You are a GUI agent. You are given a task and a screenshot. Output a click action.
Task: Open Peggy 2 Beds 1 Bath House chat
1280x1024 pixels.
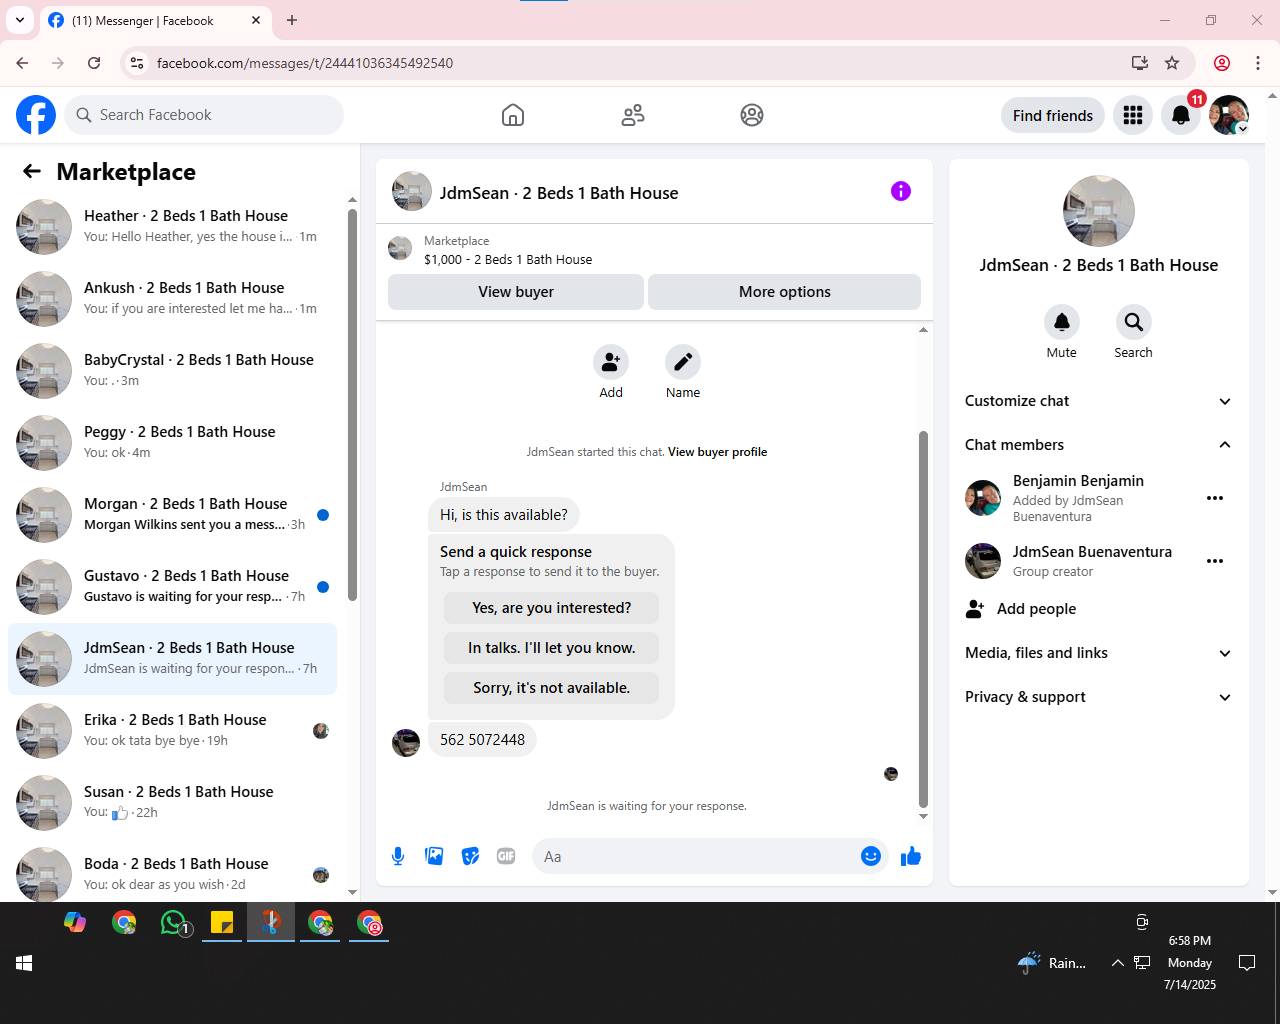point(172,443)
